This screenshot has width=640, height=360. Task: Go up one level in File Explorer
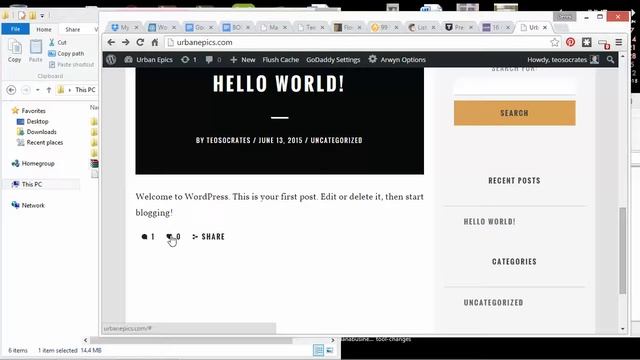pos(49,90)
